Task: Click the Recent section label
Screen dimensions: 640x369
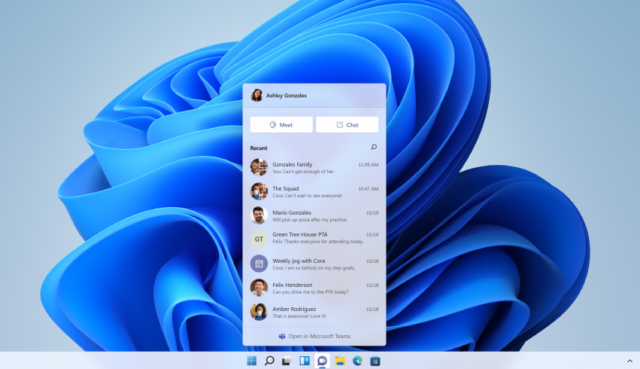Action: pyautogui.click(x=258, y=148)
